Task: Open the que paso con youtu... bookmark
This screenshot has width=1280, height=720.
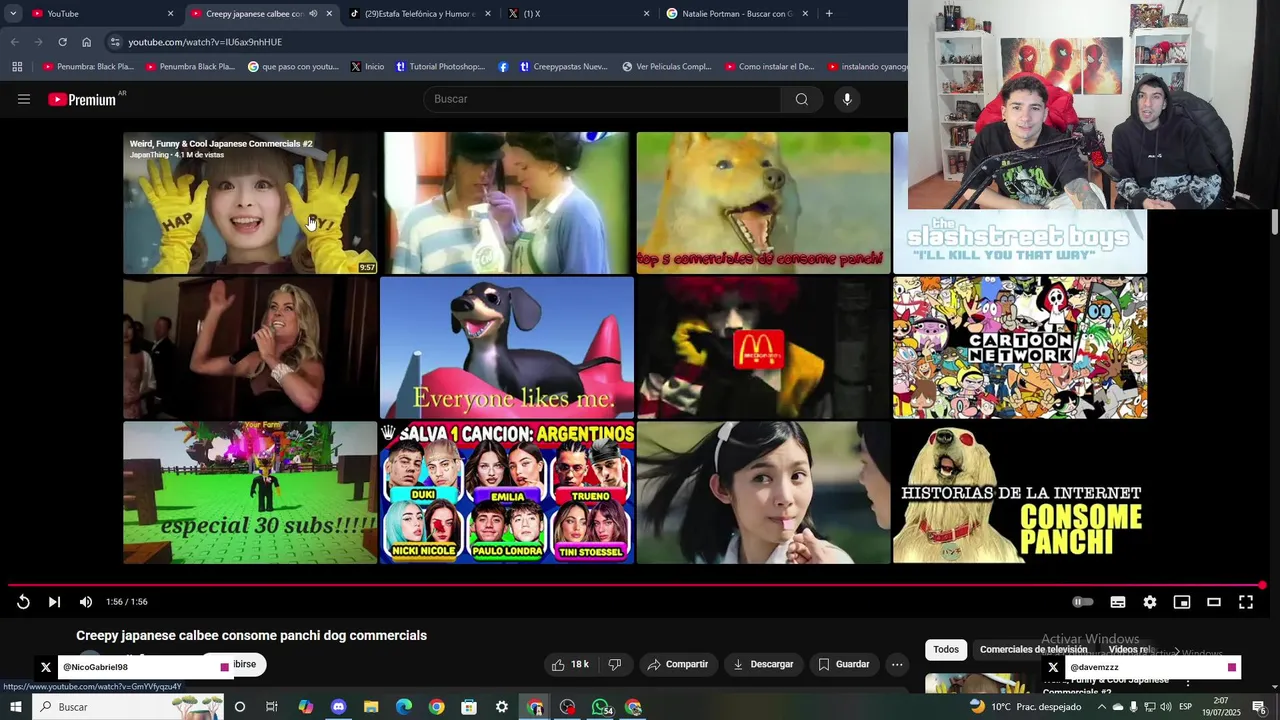Action: pyautogui.click(x=293, y=67)
